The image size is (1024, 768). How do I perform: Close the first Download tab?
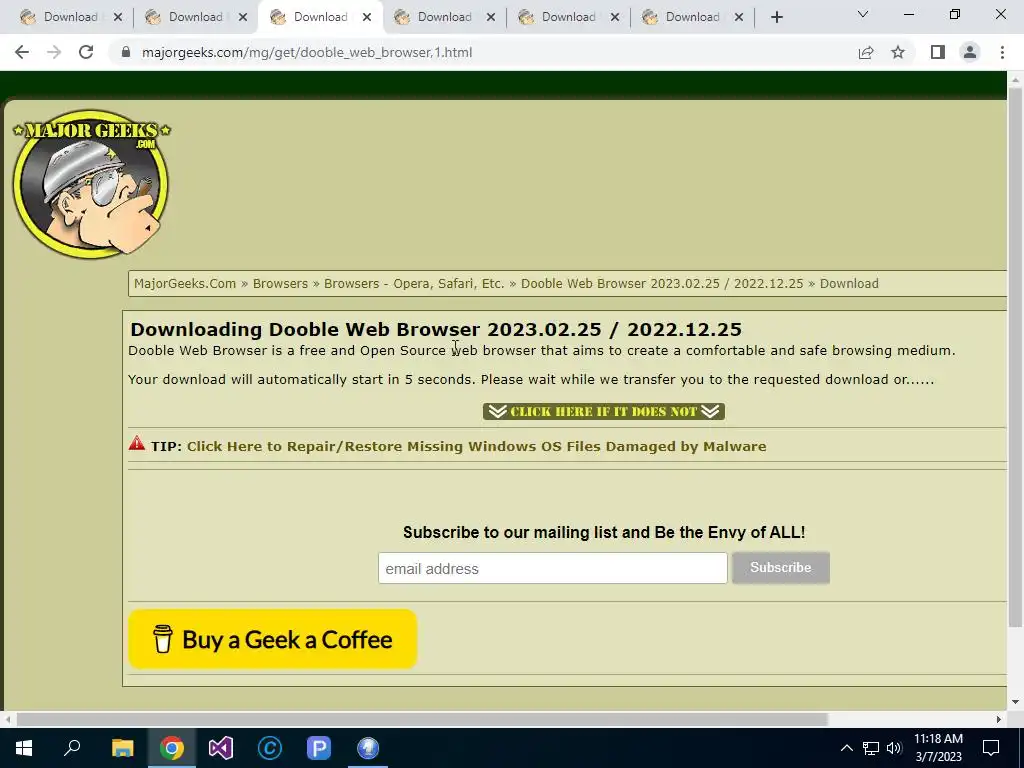118,18
